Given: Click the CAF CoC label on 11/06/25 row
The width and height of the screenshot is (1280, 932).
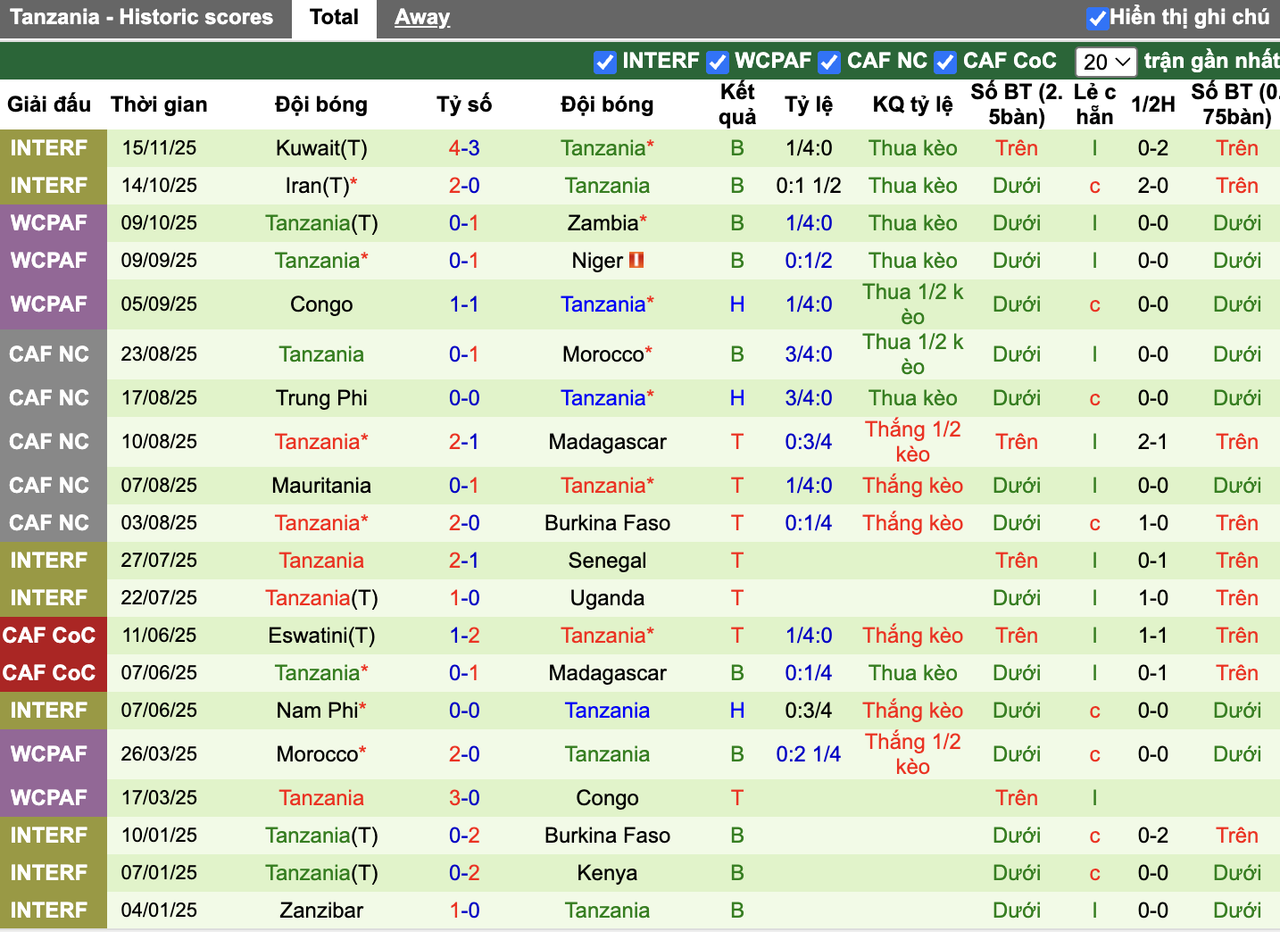Looking at the screenshot, I should click(49, 635).
